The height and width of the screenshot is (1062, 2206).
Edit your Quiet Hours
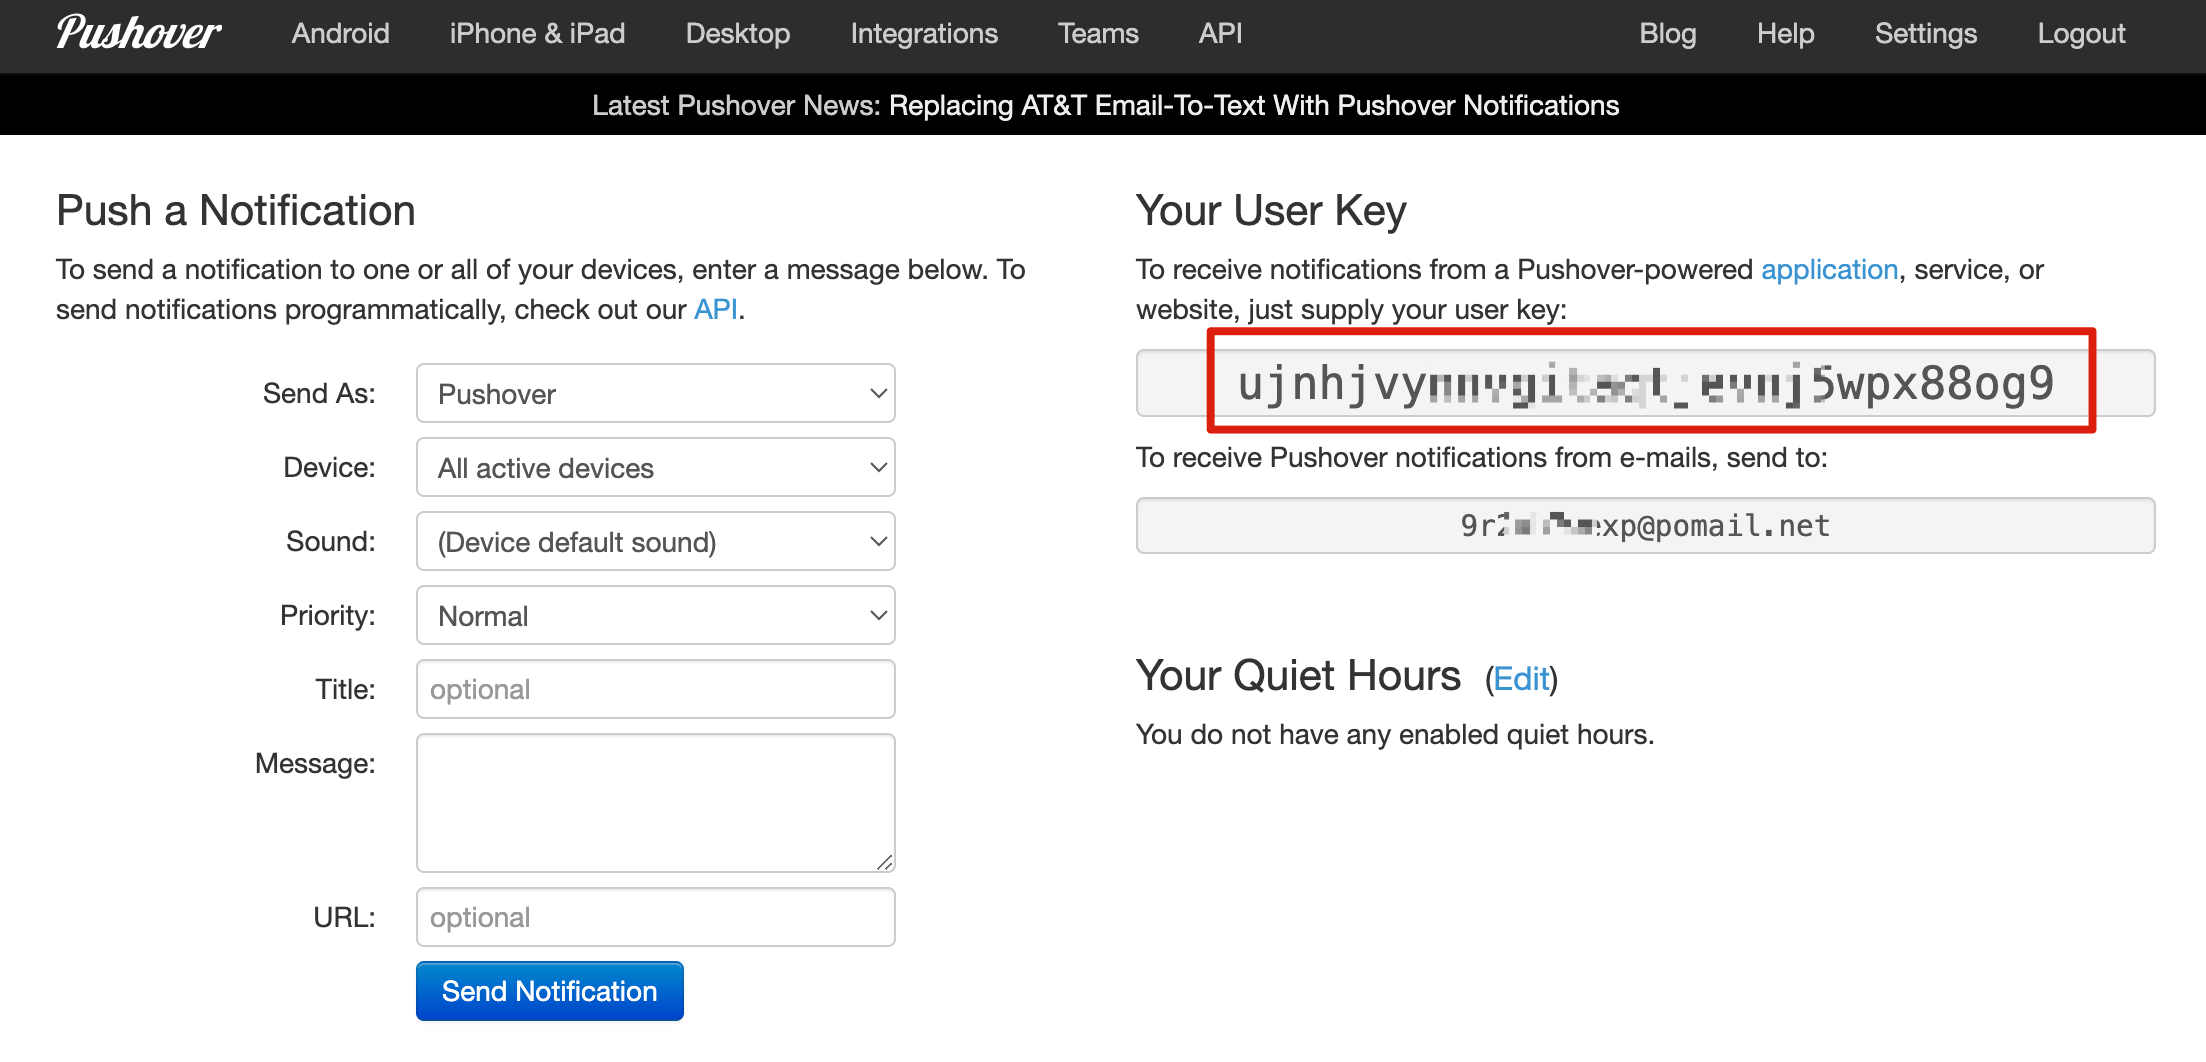click(x=1521, y=680)
